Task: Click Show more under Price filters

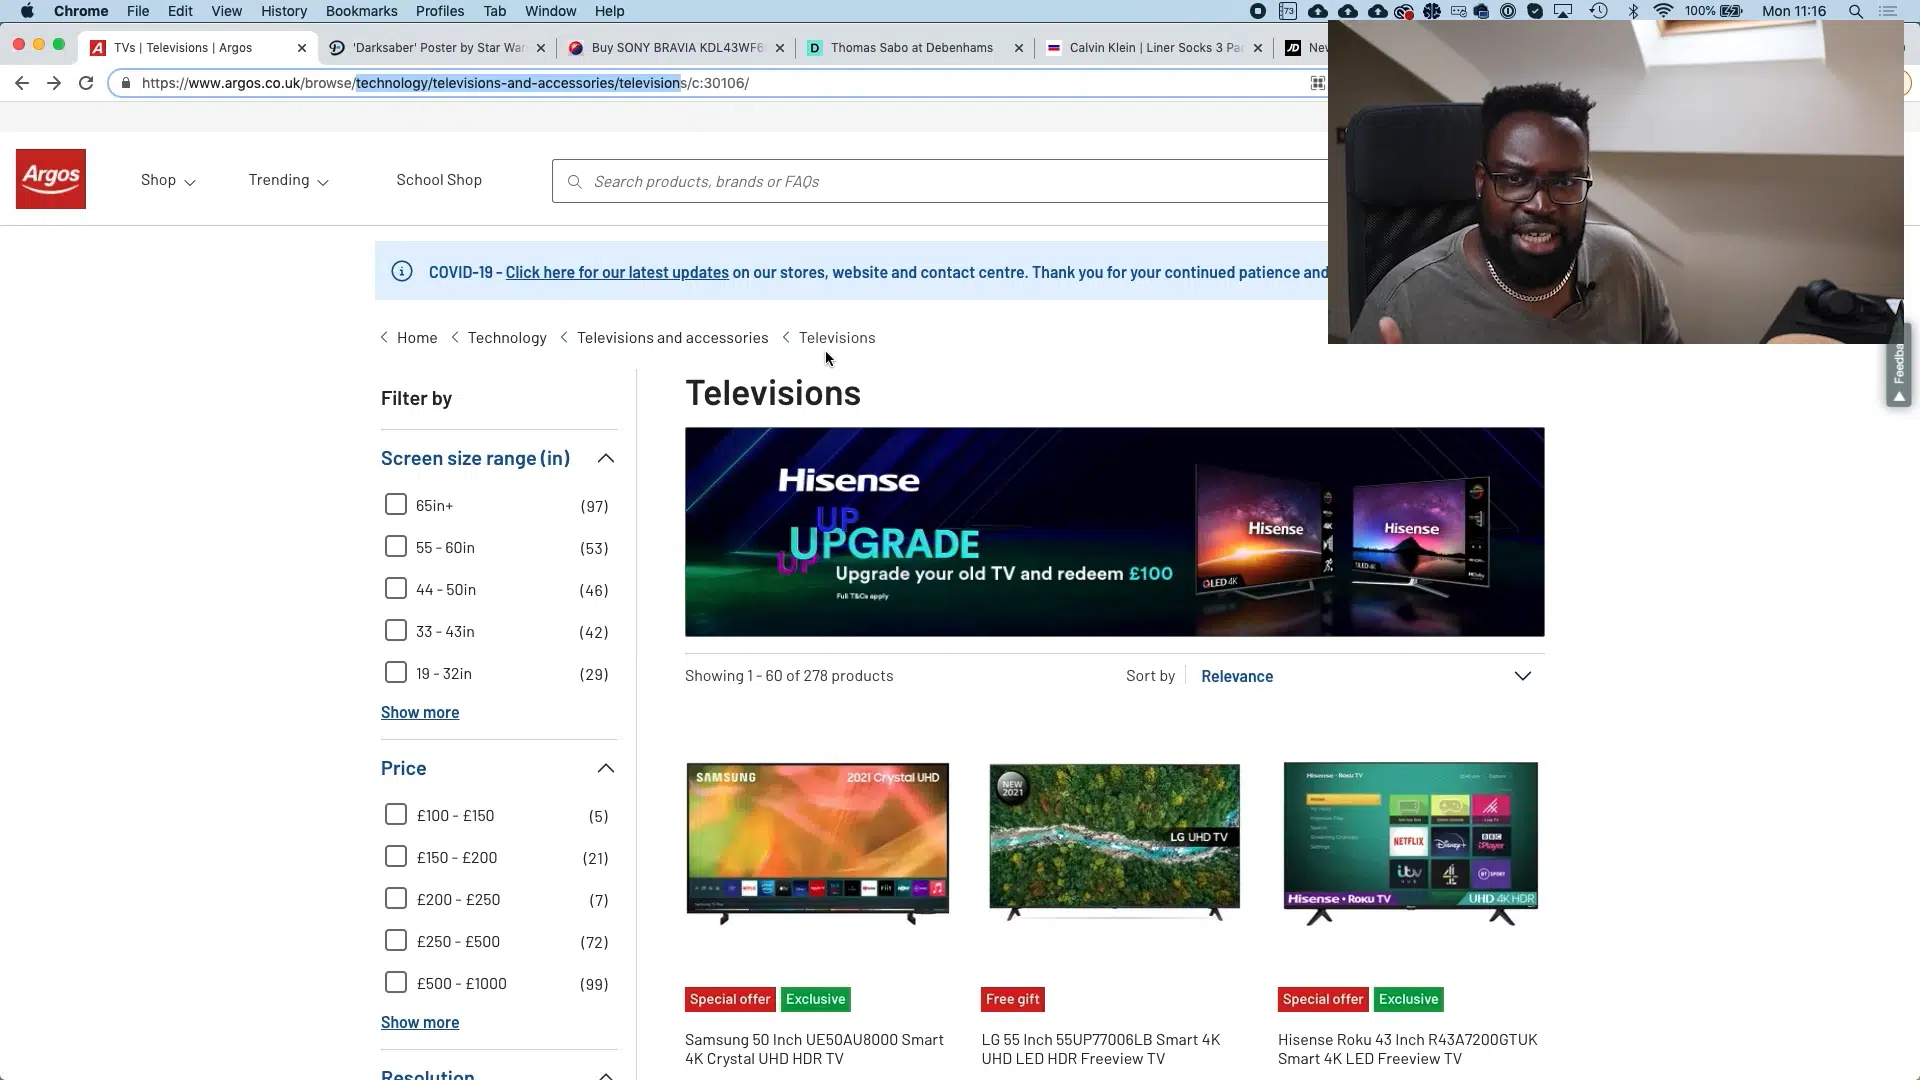Action: pyautogui.click(x=420, y=1022)
